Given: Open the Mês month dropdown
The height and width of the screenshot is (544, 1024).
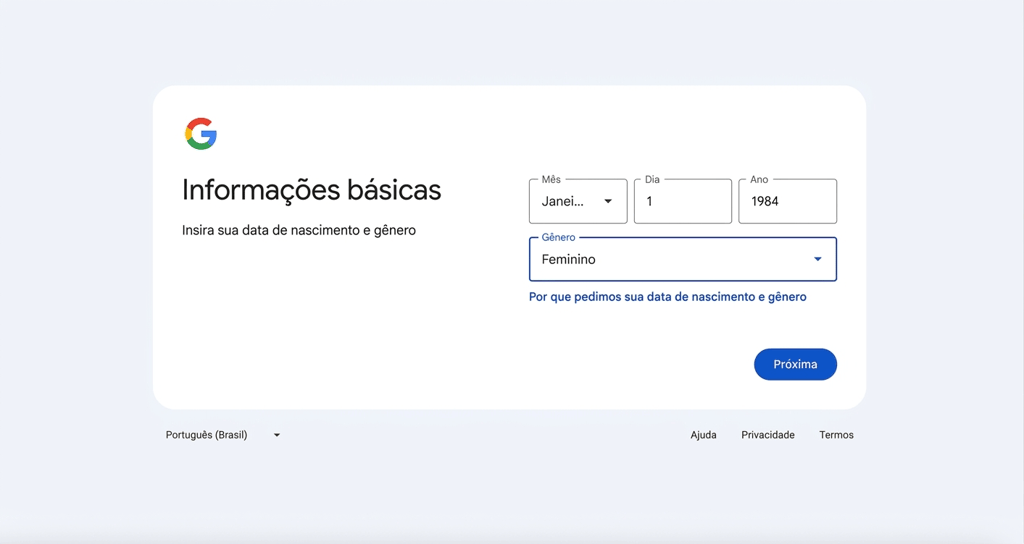Looking at the screenshot, I should (x=578, y=201).
